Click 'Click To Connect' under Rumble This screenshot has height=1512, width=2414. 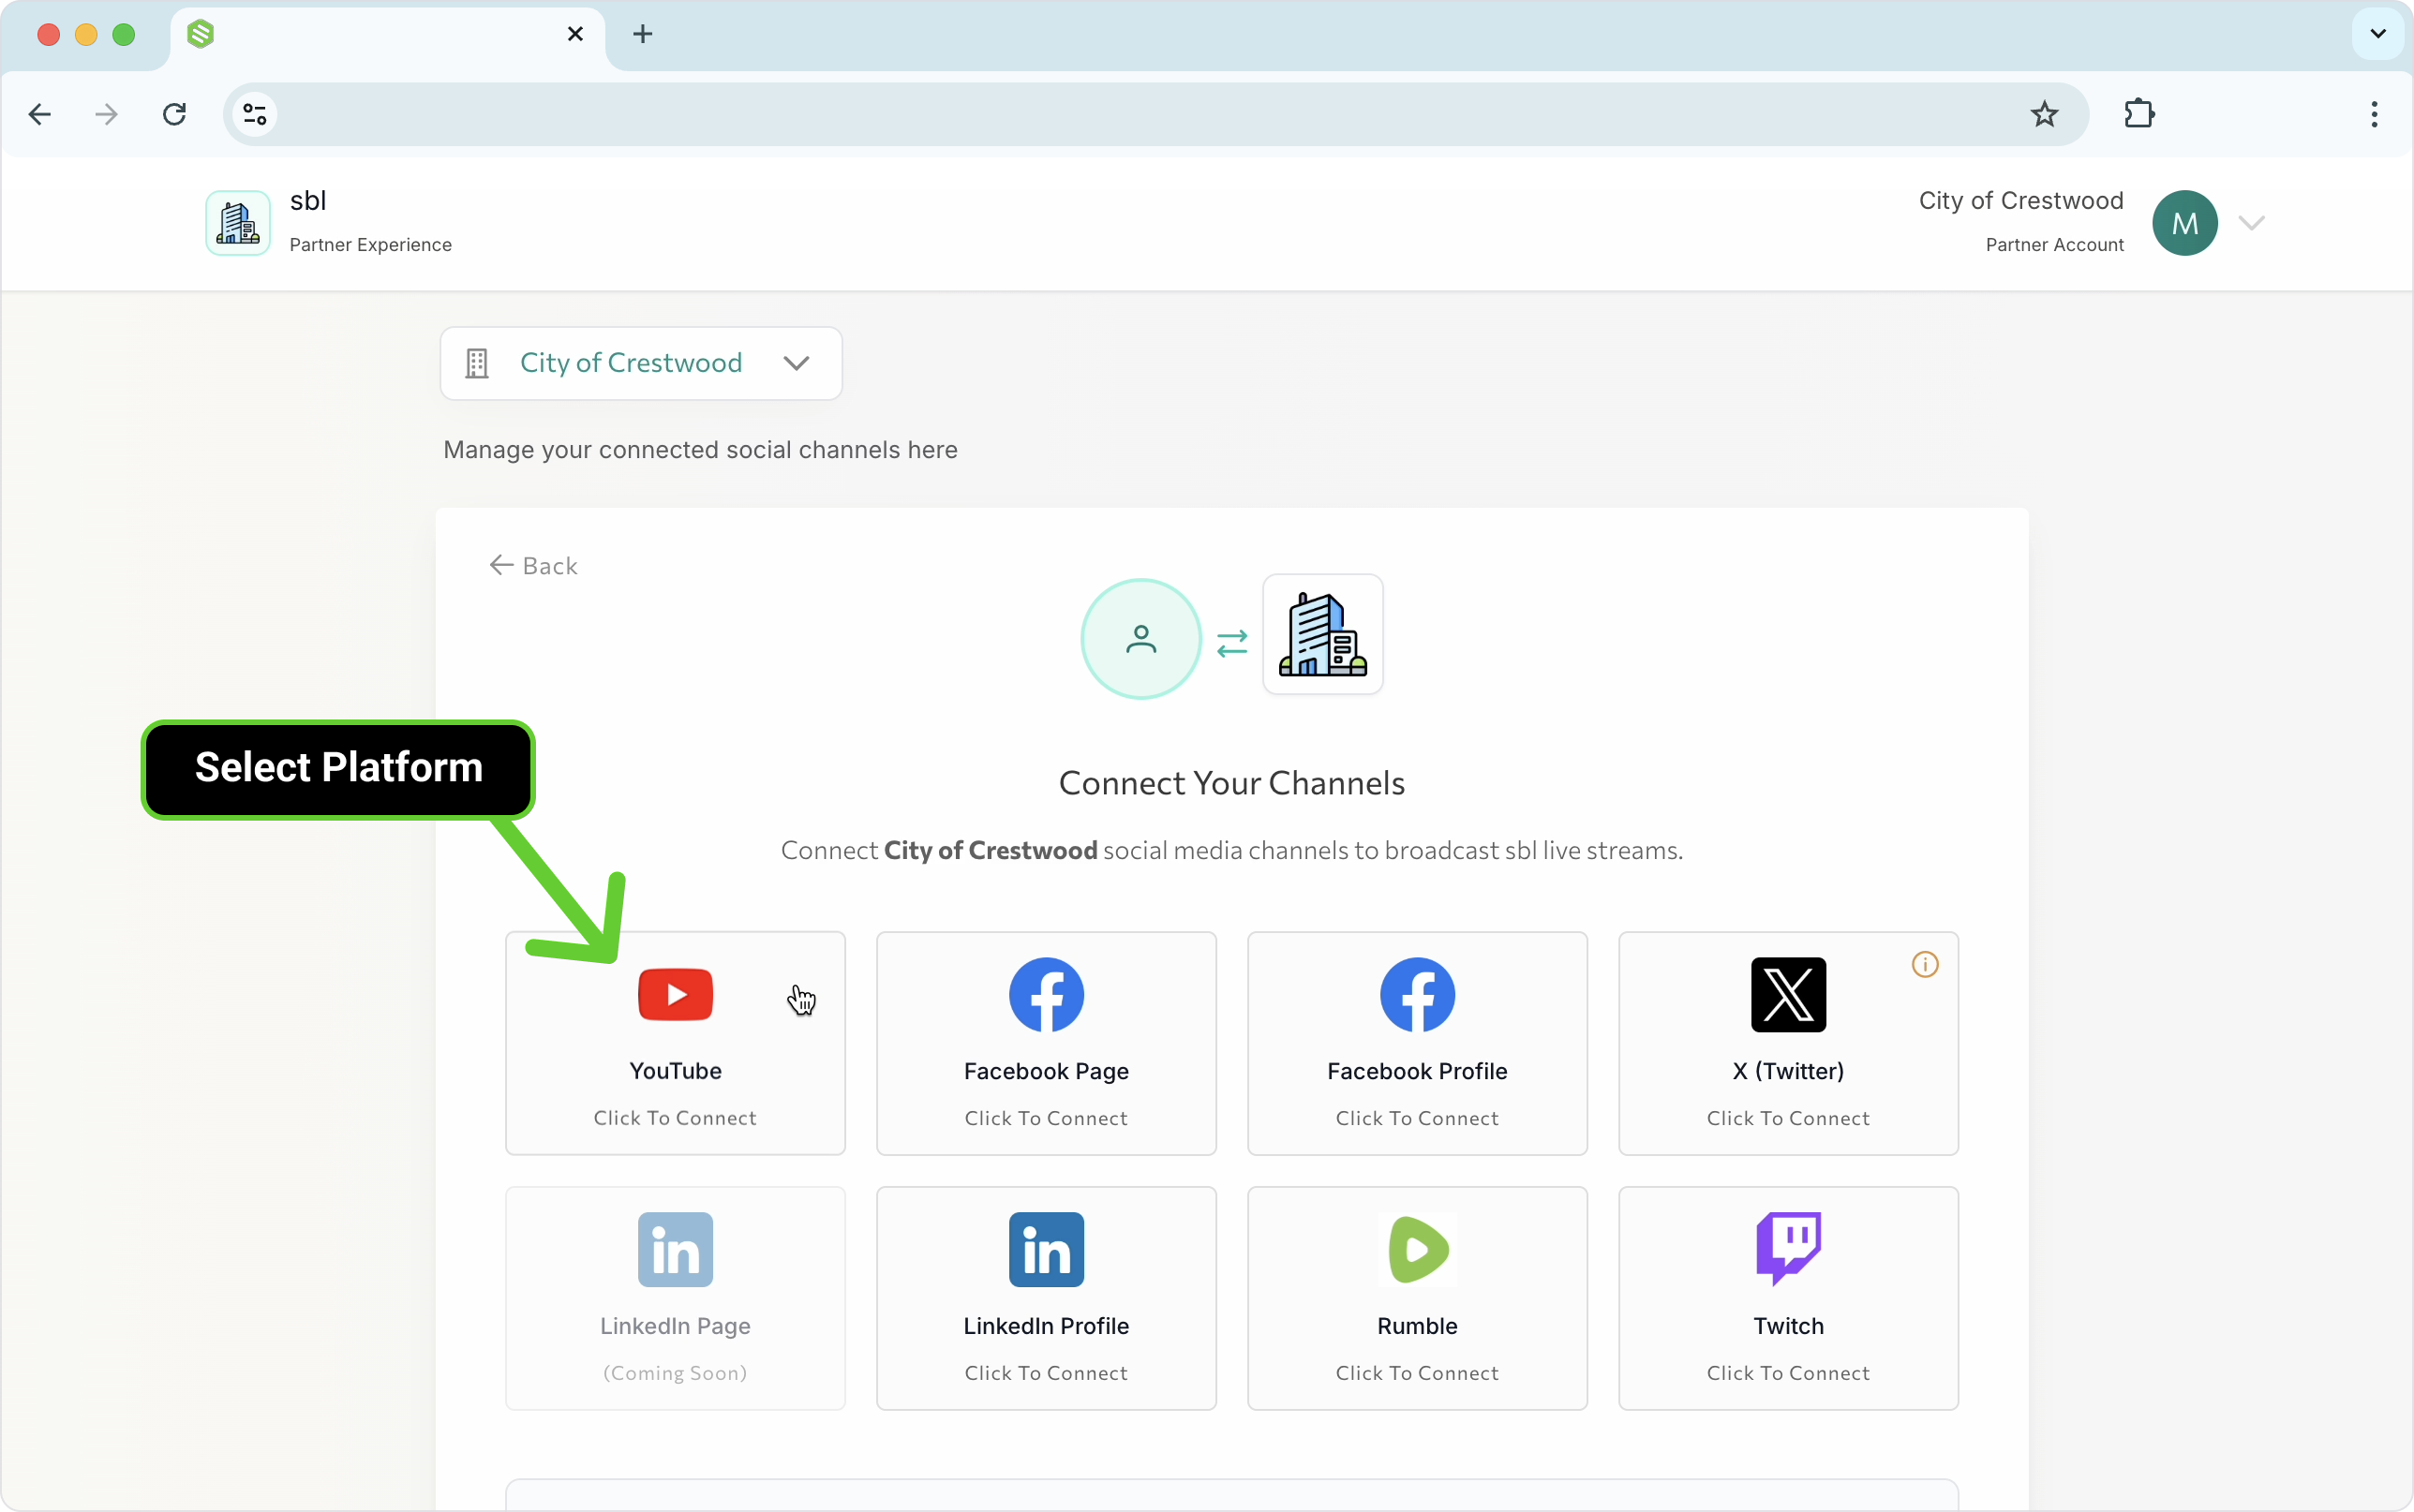pos(1417,1373)
